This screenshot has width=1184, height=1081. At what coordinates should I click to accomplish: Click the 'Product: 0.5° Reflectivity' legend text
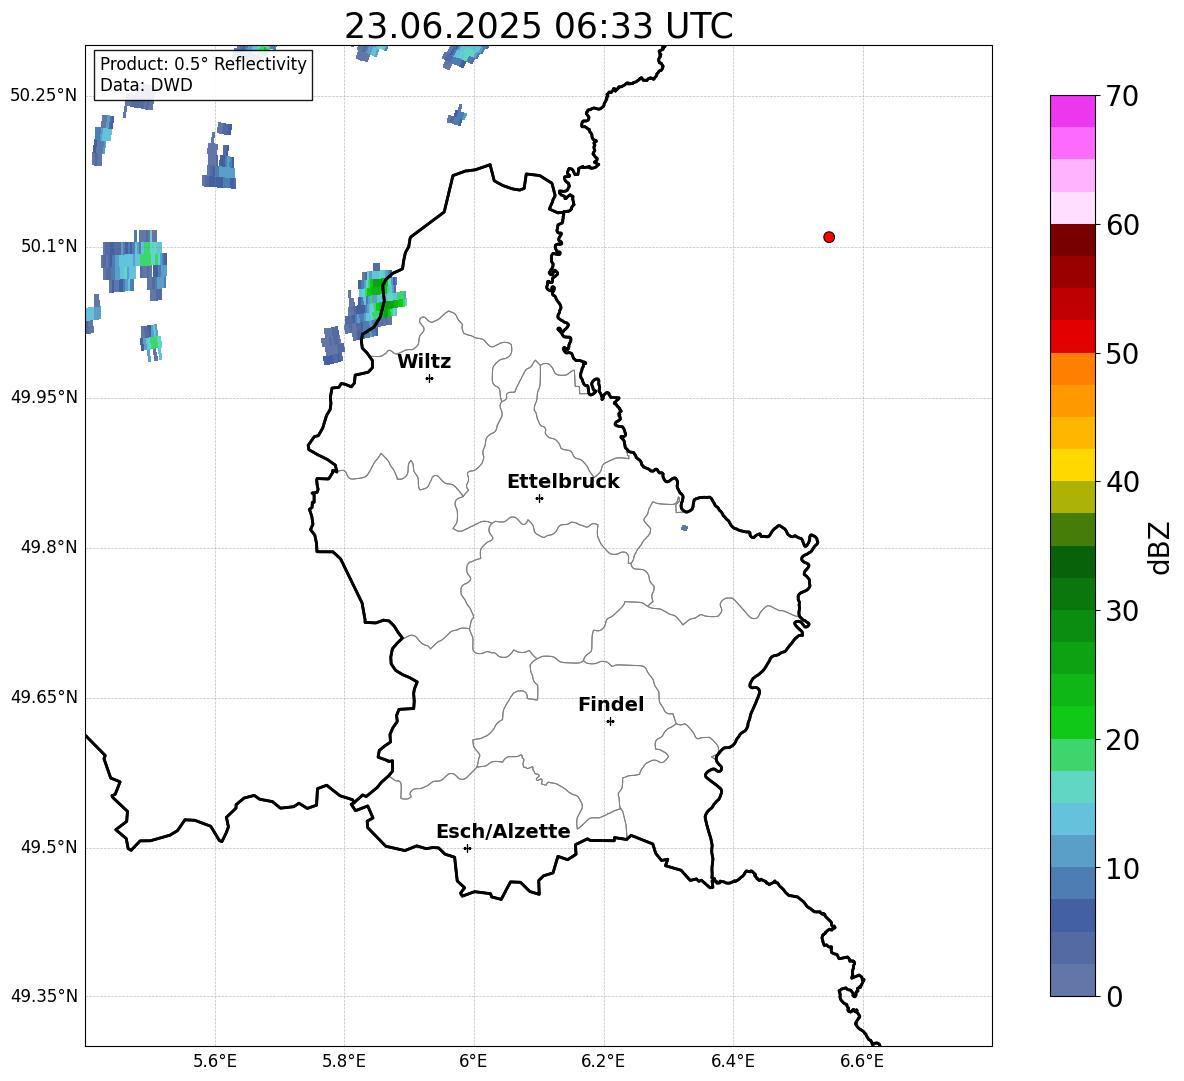203,64
